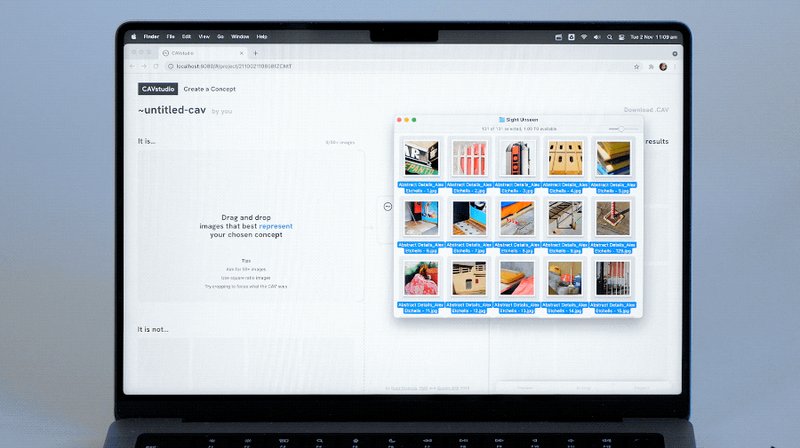This screenshot has height=448, width=800.
Task: Select thumbnail with yellow and pink cushions
Action: coord(517,279)
